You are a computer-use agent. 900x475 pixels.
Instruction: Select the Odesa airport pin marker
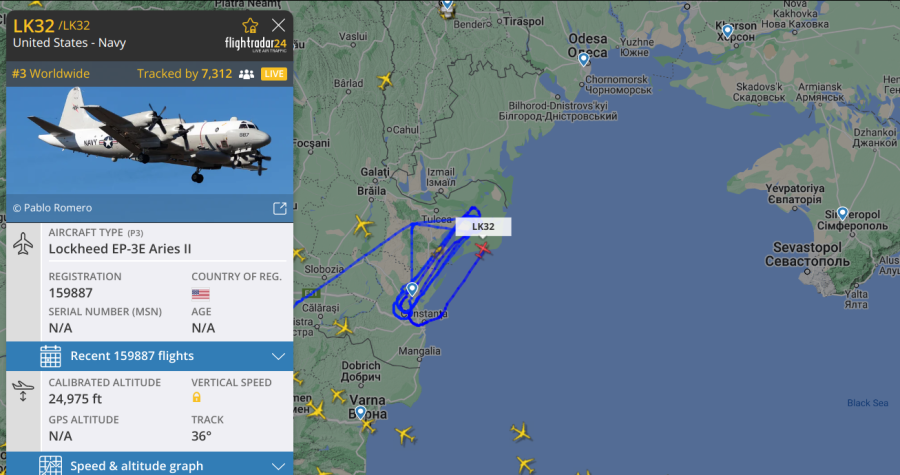[x=584, y=59]
